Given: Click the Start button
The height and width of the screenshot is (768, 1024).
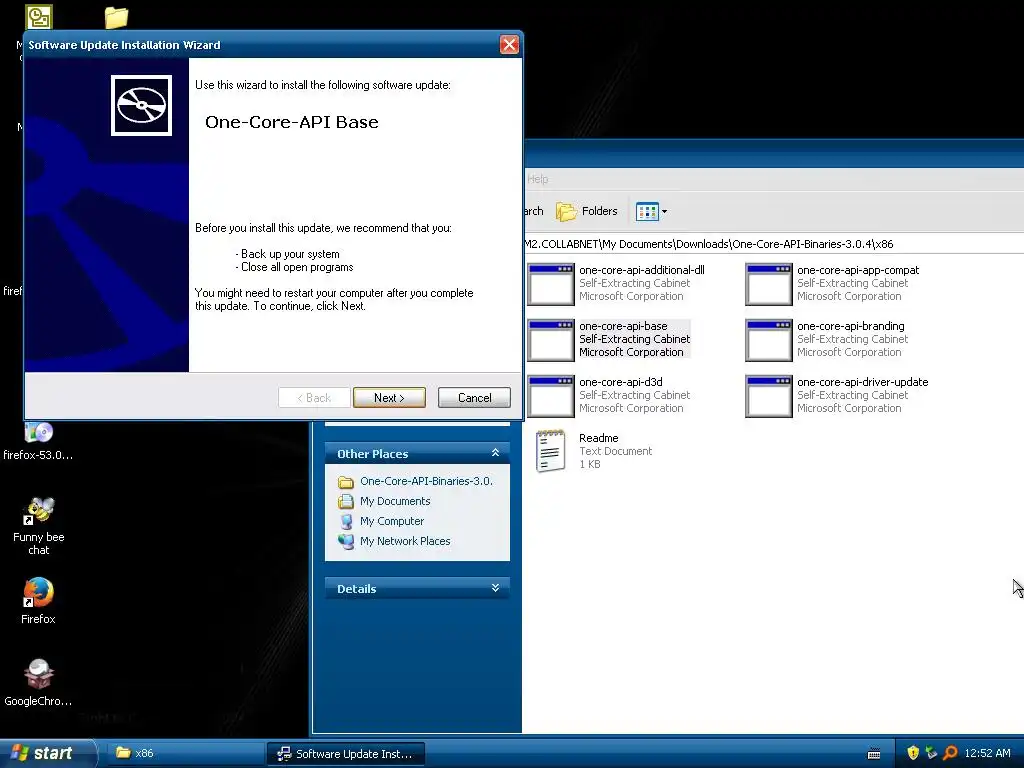Looking at the screenshot, I should coord(47,753).
